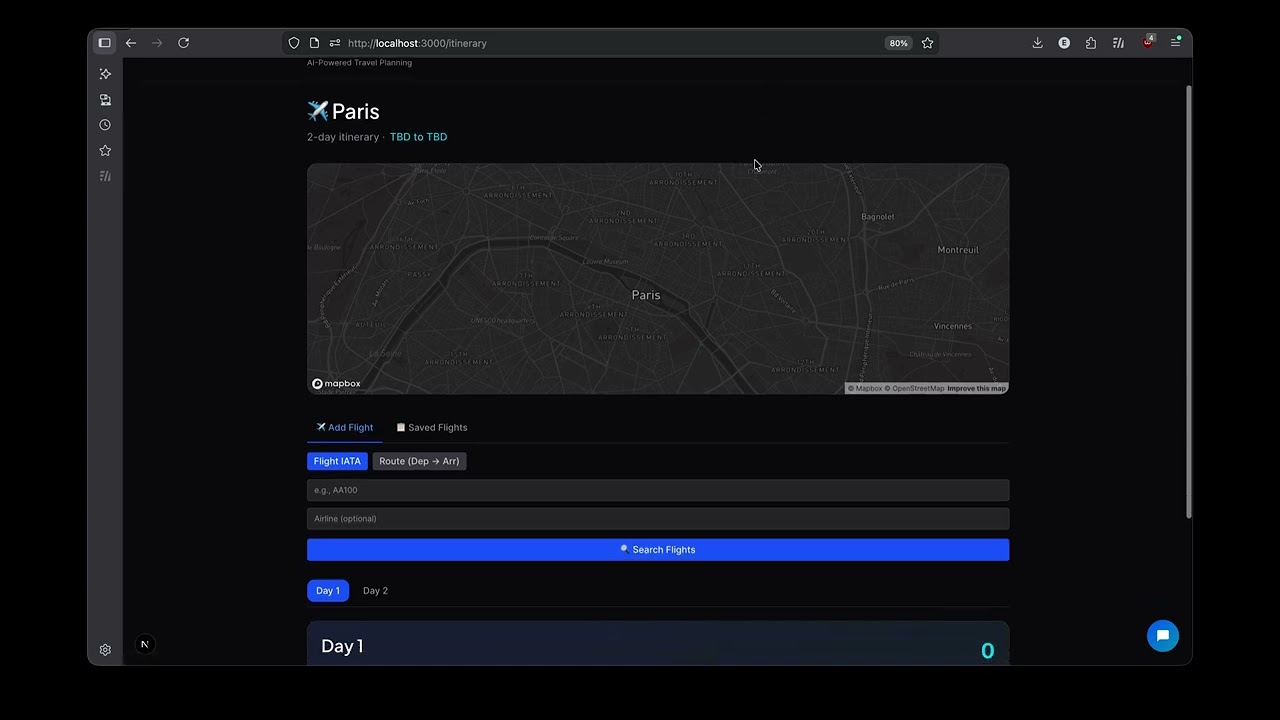The image size is (1280, 720).
Task: Click the Mapbox logo on map
Action: pyautogui.click(x=336, y=384)
